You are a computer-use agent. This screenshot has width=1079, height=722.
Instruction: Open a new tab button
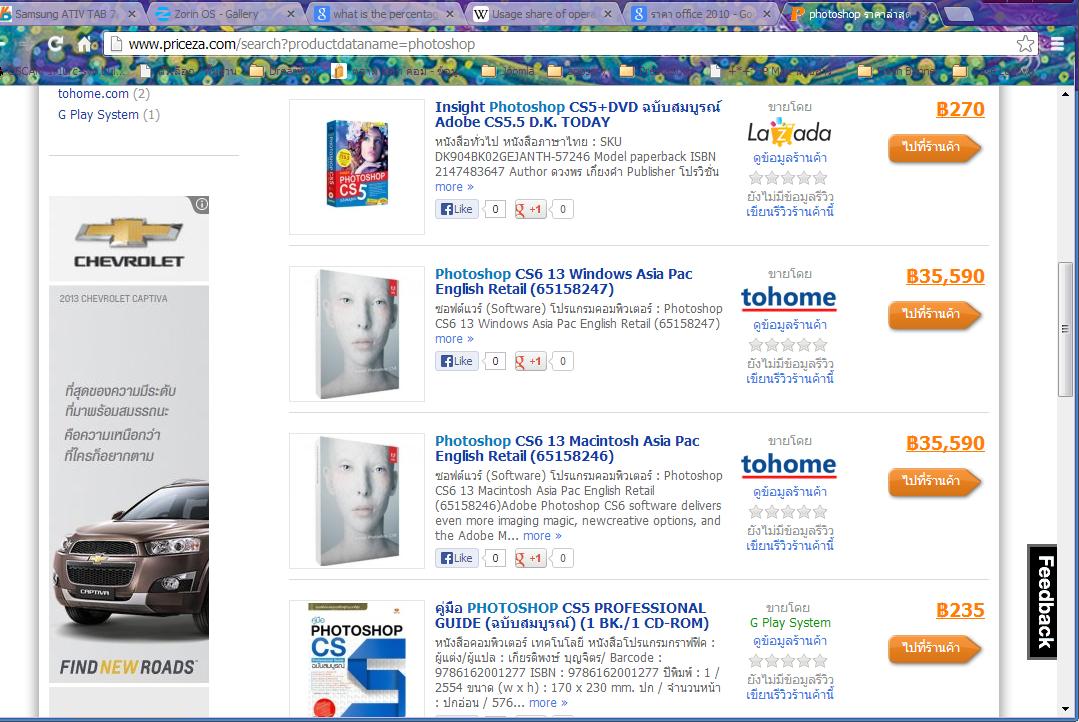[x=959, y=14]
